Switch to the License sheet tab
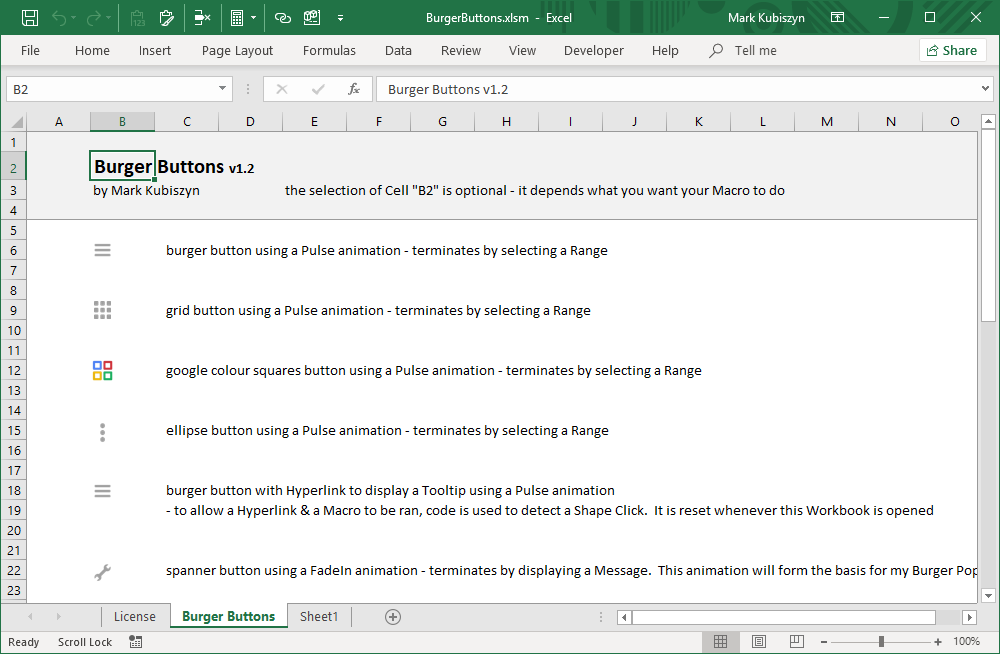This screenshot has height=654, width=1000. (134, 617)
